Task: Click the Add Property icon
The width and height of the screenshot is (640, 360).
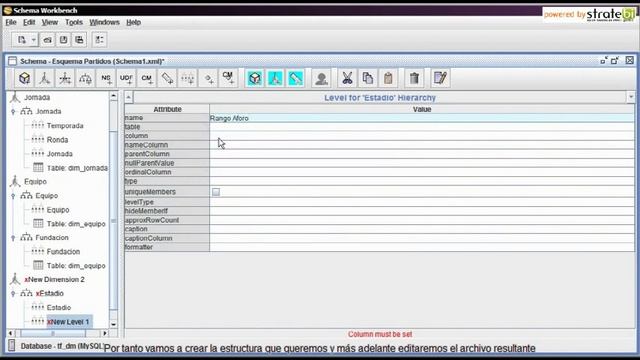Action: coord(209,78)
